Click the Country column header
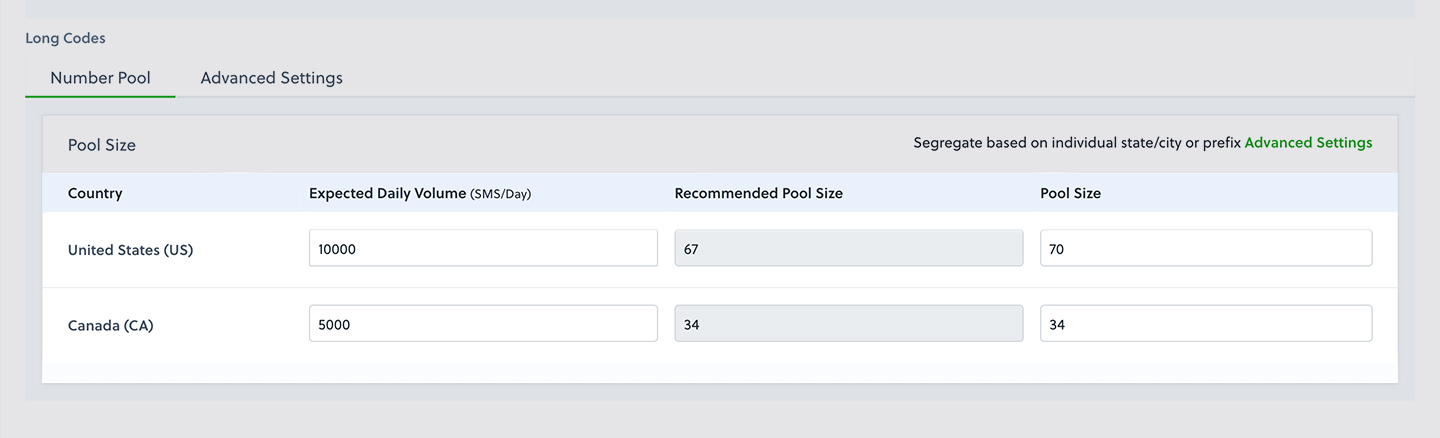This screenshot has height=438, width=1440. click(95, 193)
